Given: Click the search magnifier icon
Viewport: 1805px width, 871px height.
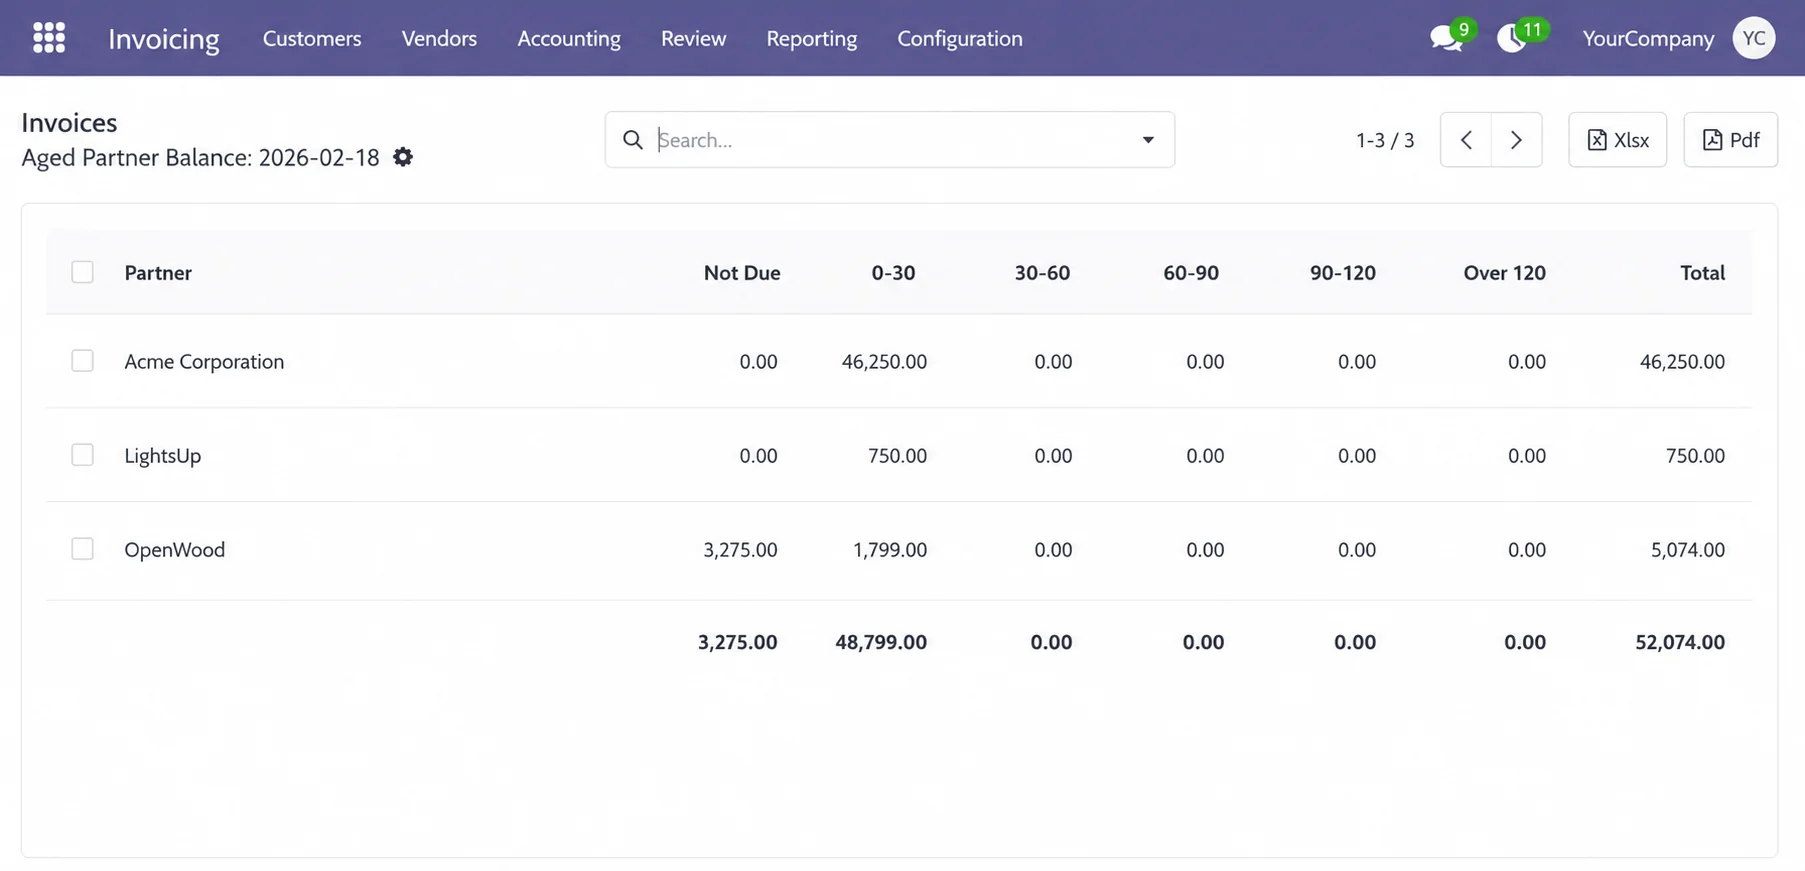Looking at the screenshot, I should (x=633, y=140).
